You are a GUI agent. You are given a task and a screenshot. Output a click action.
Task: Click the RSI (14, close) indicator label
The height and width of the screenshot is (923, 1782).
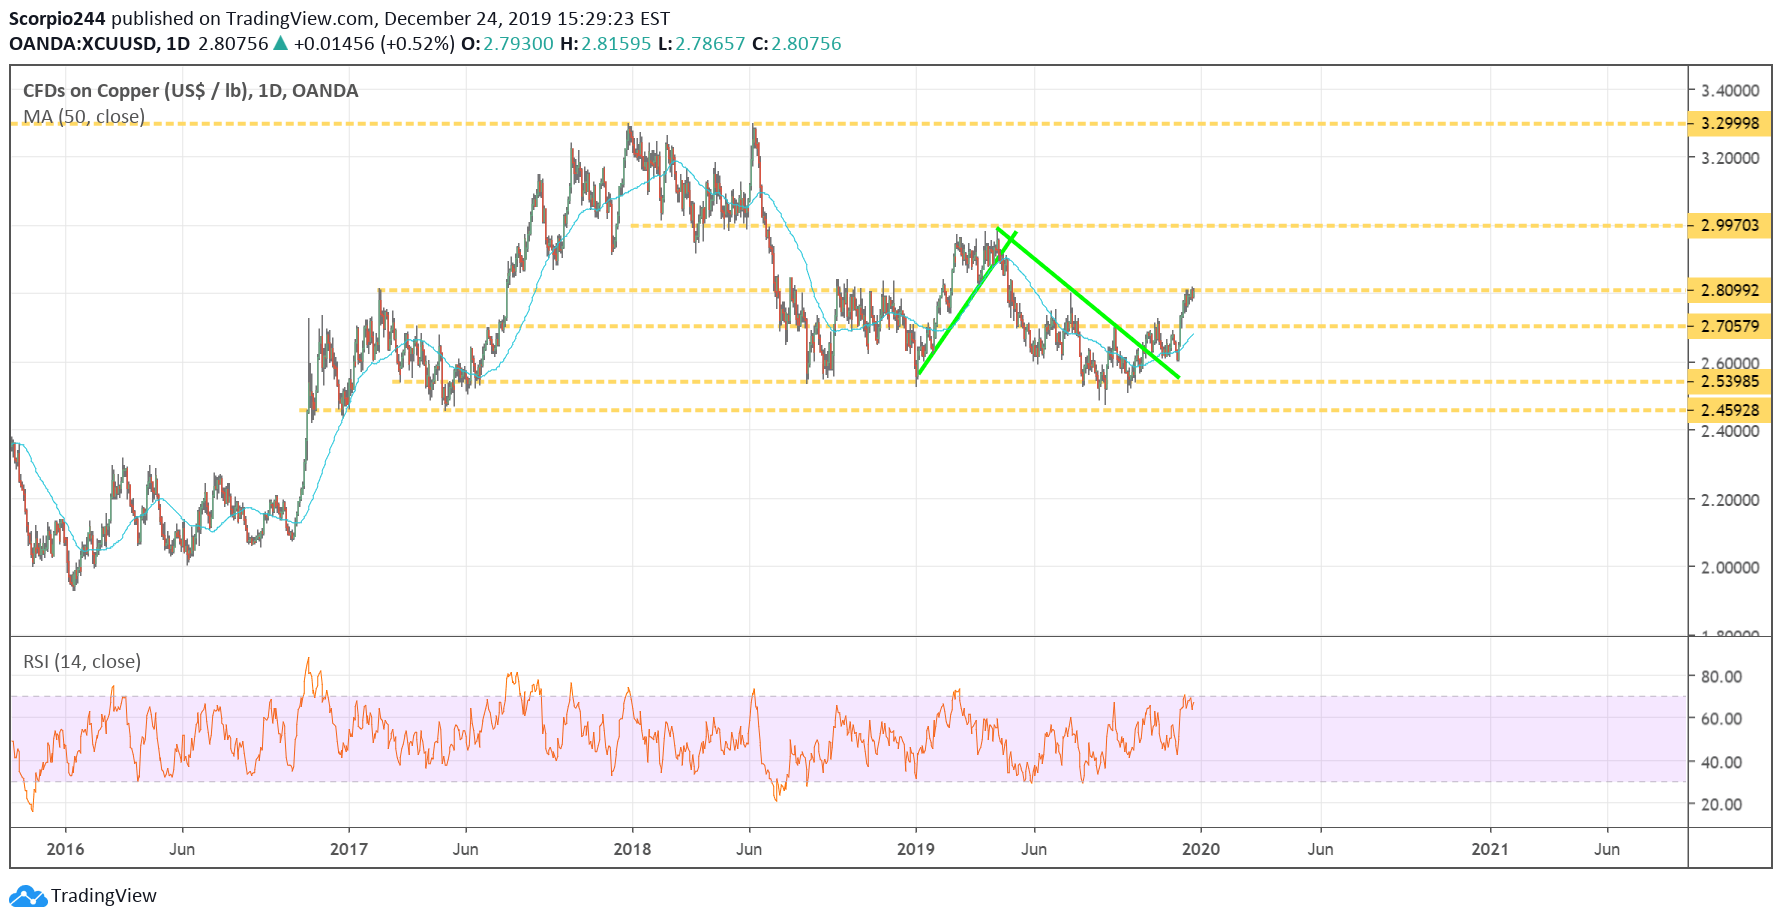point(82,662)
